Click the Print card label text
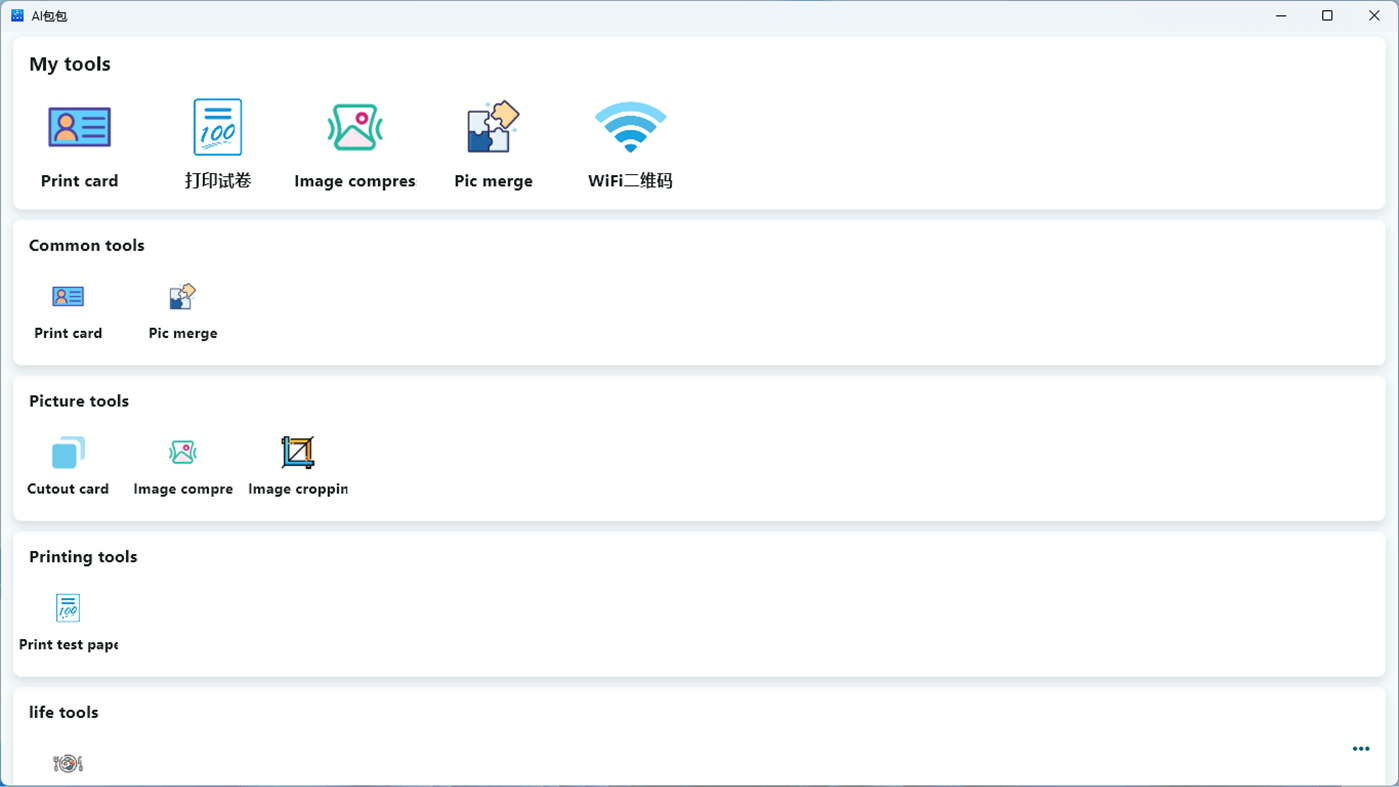 (79, 181)
